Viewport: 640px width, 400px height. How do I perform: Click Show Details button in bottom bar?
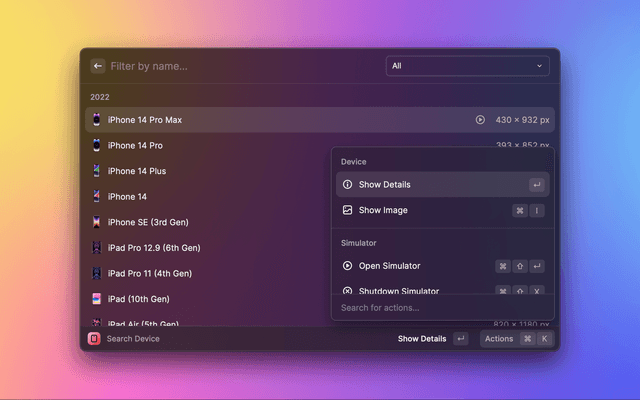(x=422, y=339)
